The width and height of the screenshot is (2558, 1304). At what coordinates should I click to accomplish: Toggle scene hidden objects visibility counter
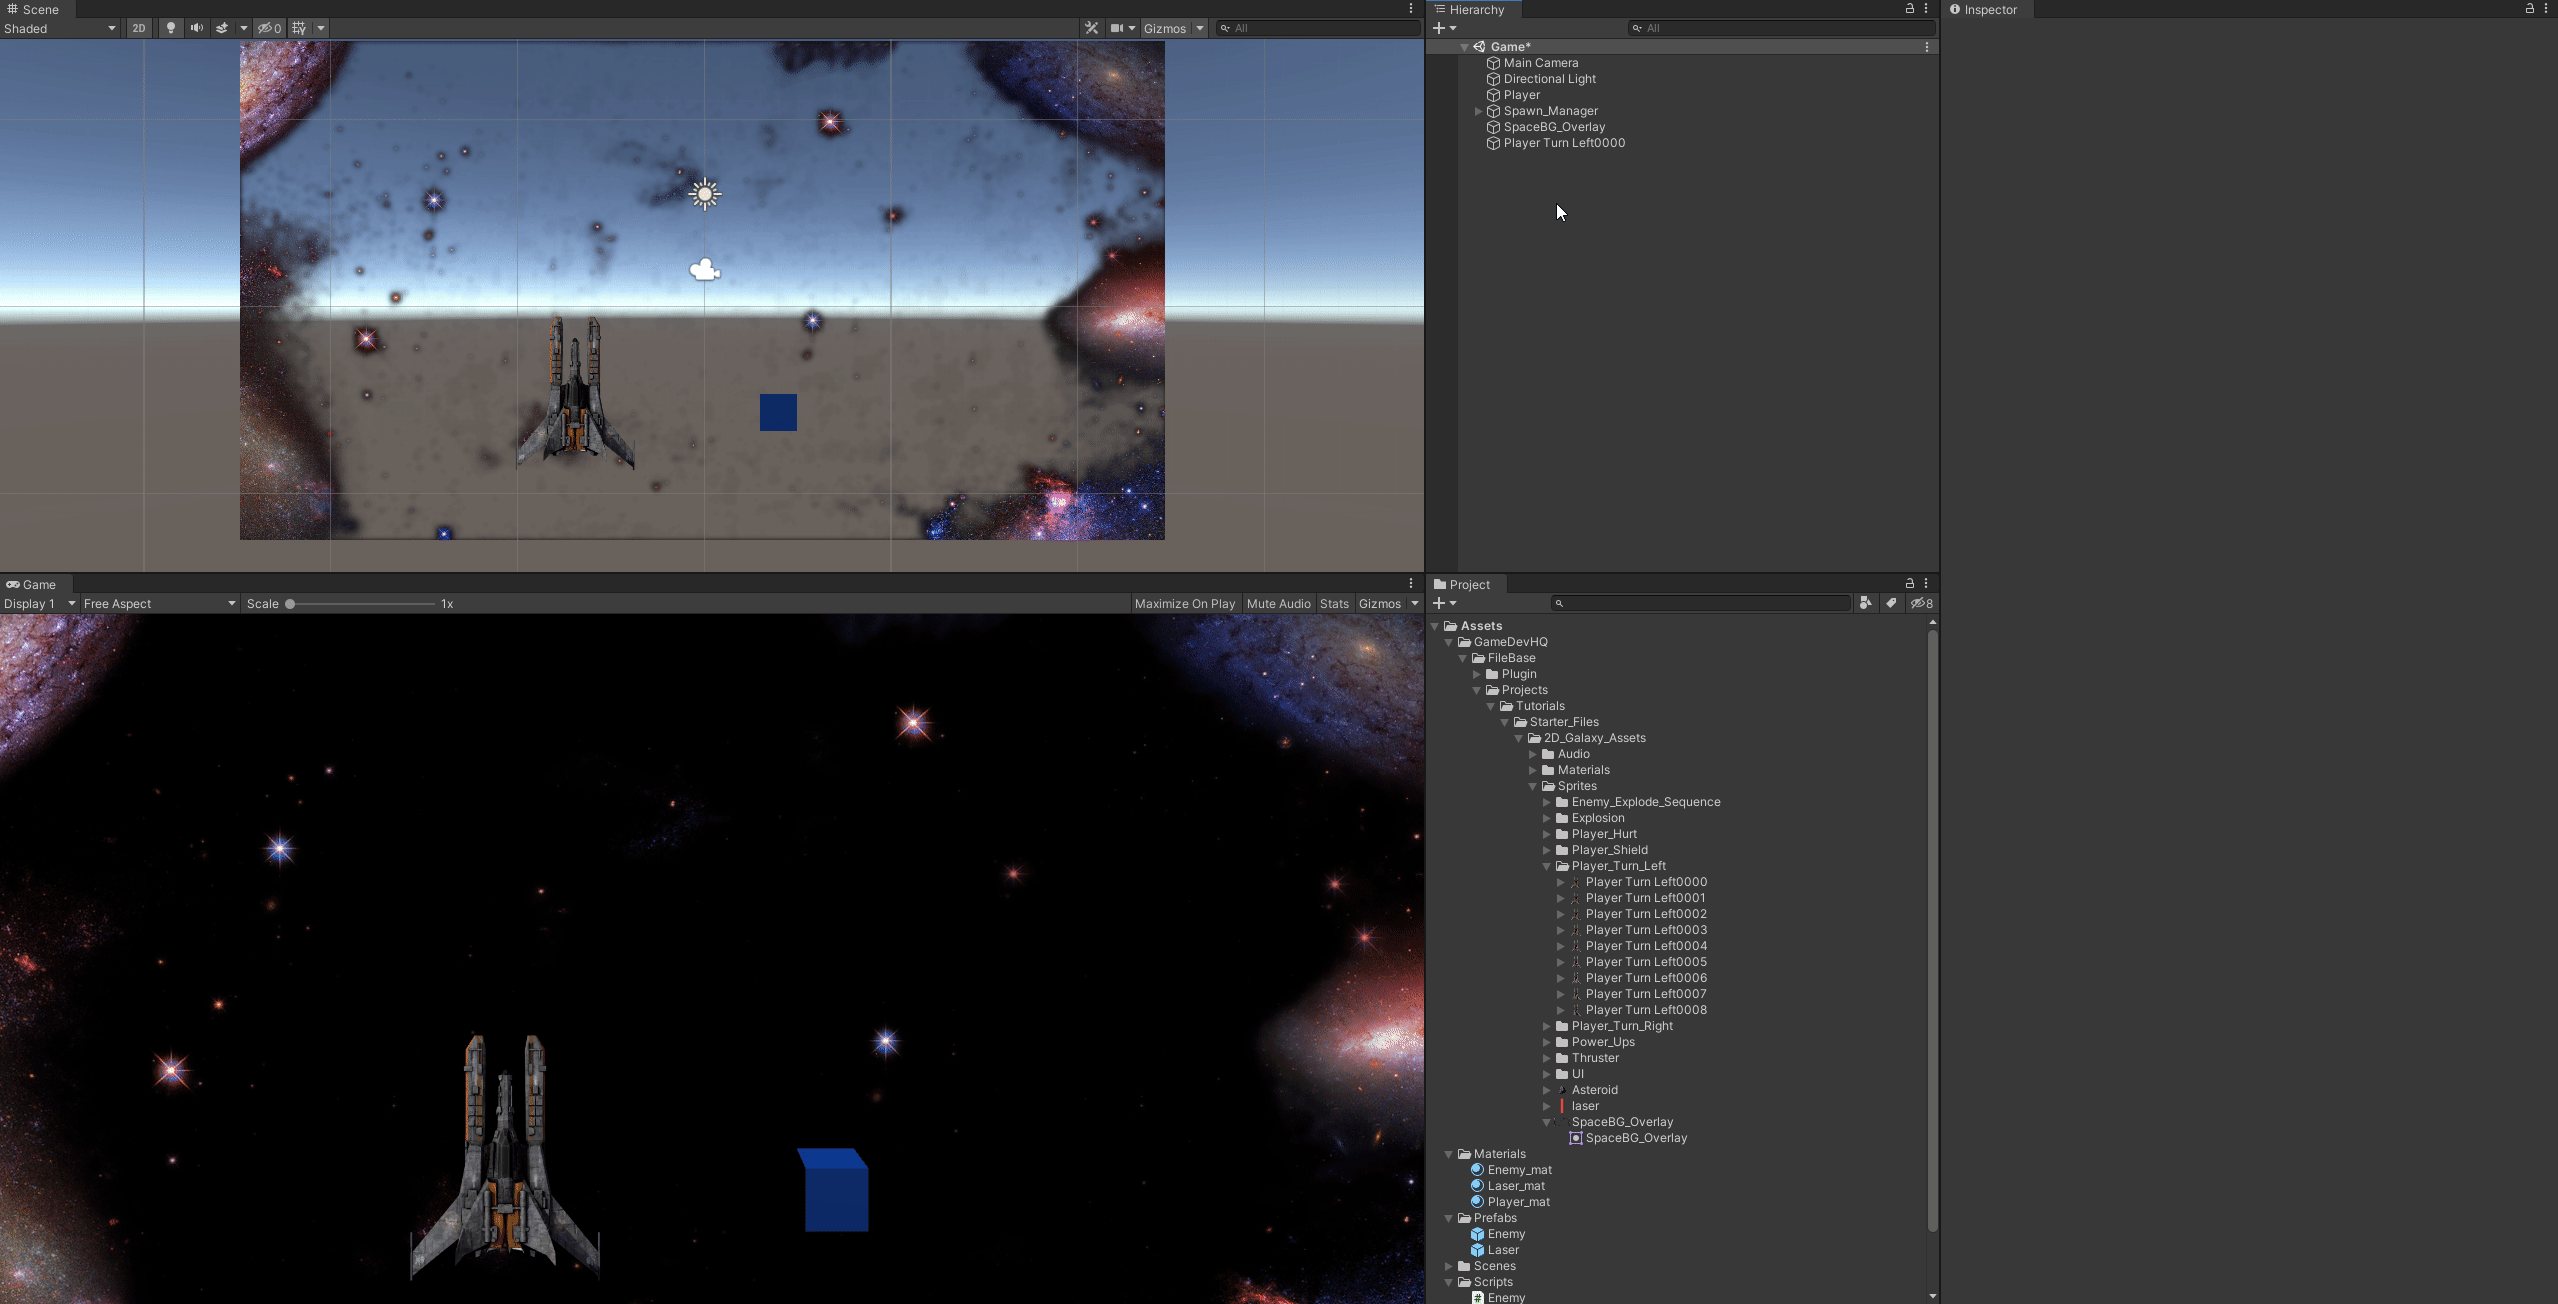point(269,28)
